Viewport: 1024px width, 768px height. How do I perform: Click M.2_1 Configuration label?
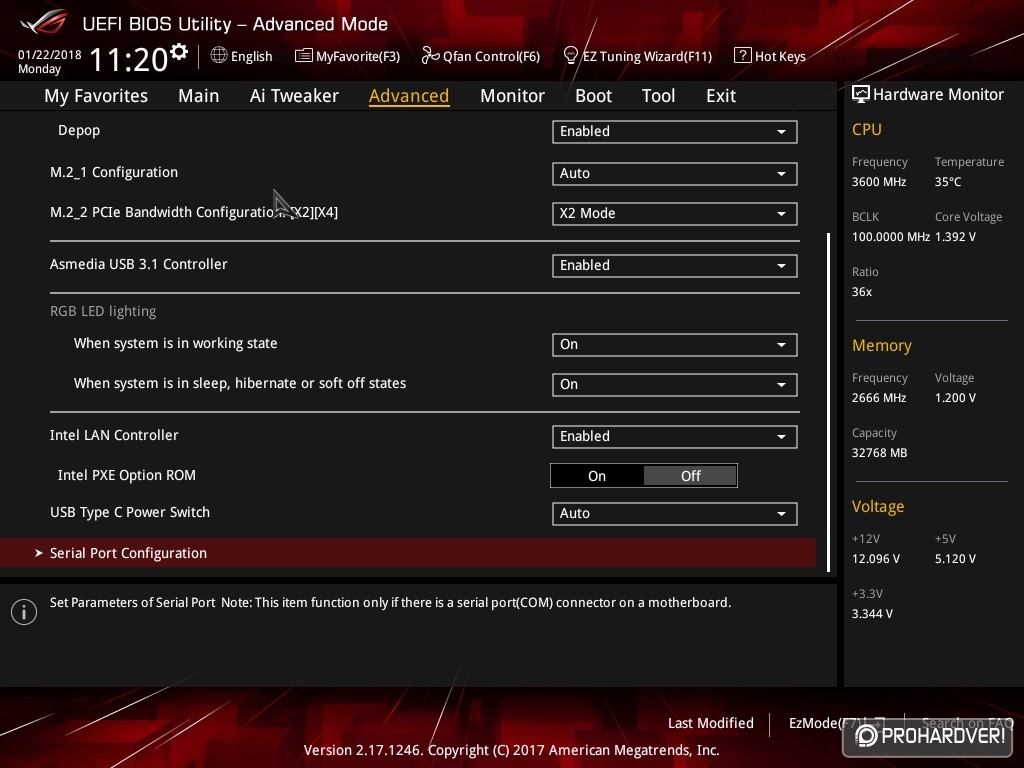point(114,172)
